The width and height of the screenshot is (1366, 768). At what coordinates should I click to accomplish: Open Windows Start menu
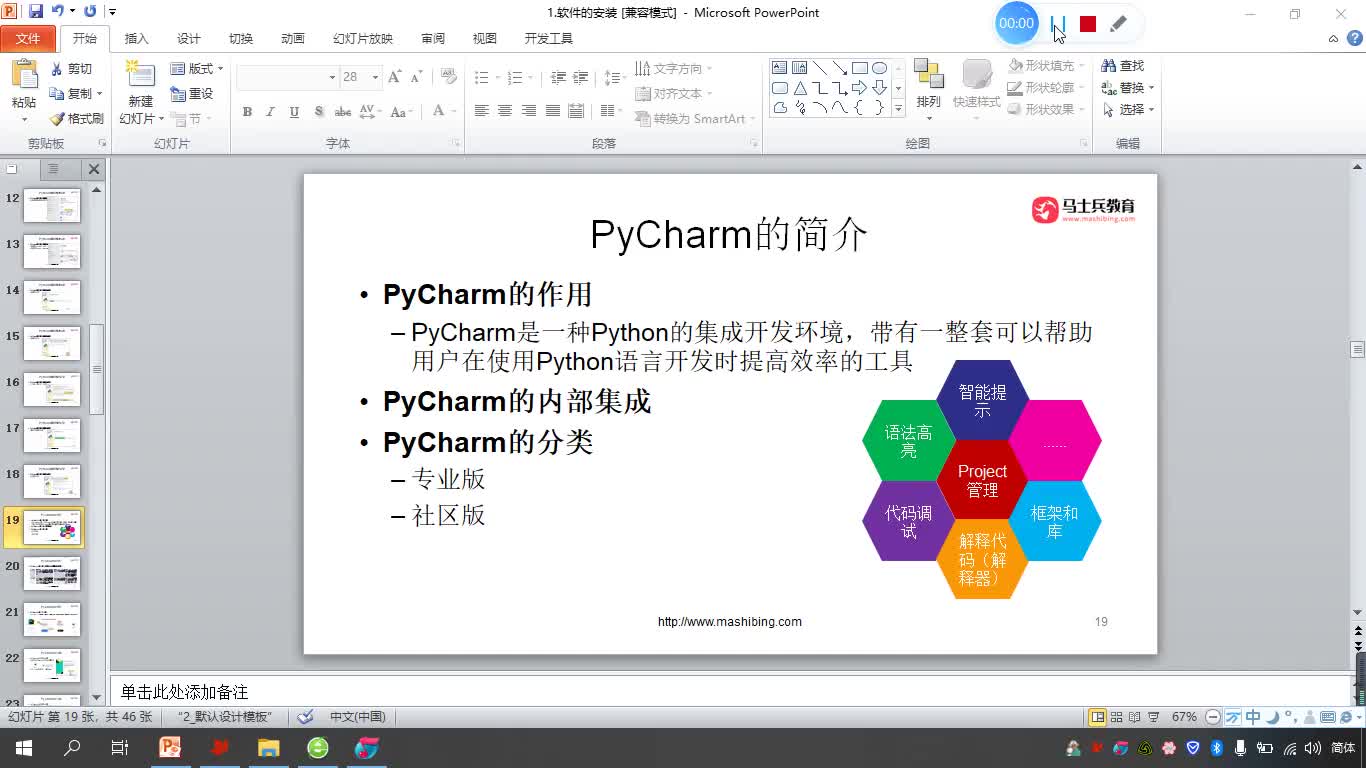click(x=23, y=748)
